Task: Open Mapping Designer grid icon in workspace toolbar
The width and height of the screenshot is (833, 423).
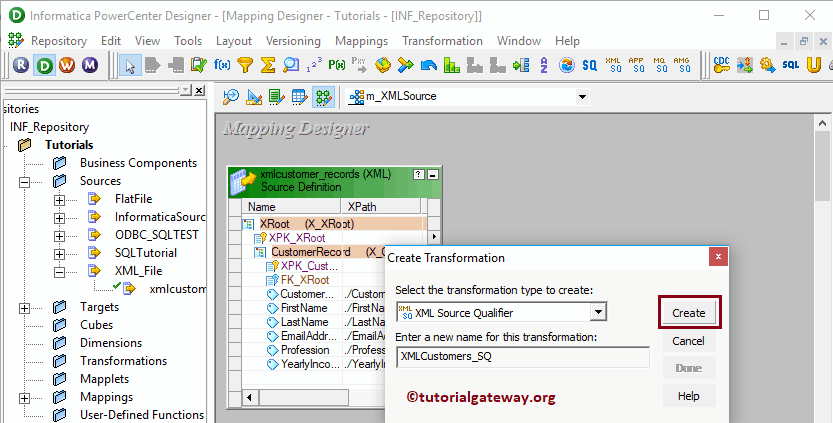Action: click(323, 97)
